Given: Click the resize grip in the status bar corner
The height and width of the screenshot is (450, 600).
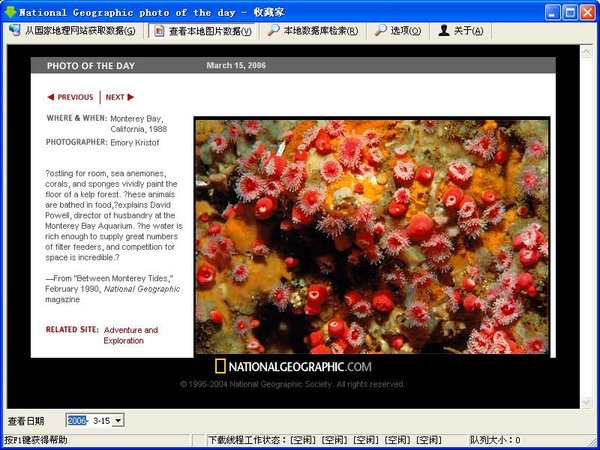Looking at the screenshot, I should point(593,443).
